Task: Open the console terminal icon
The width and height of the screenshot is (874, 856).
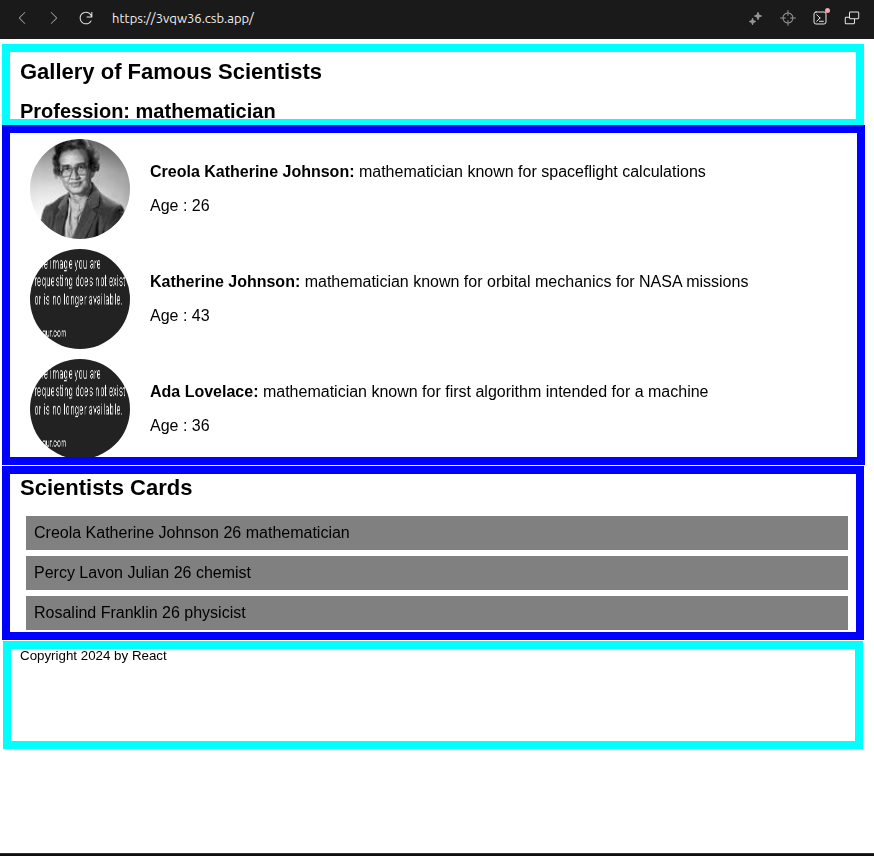Action: coord(820,18)
